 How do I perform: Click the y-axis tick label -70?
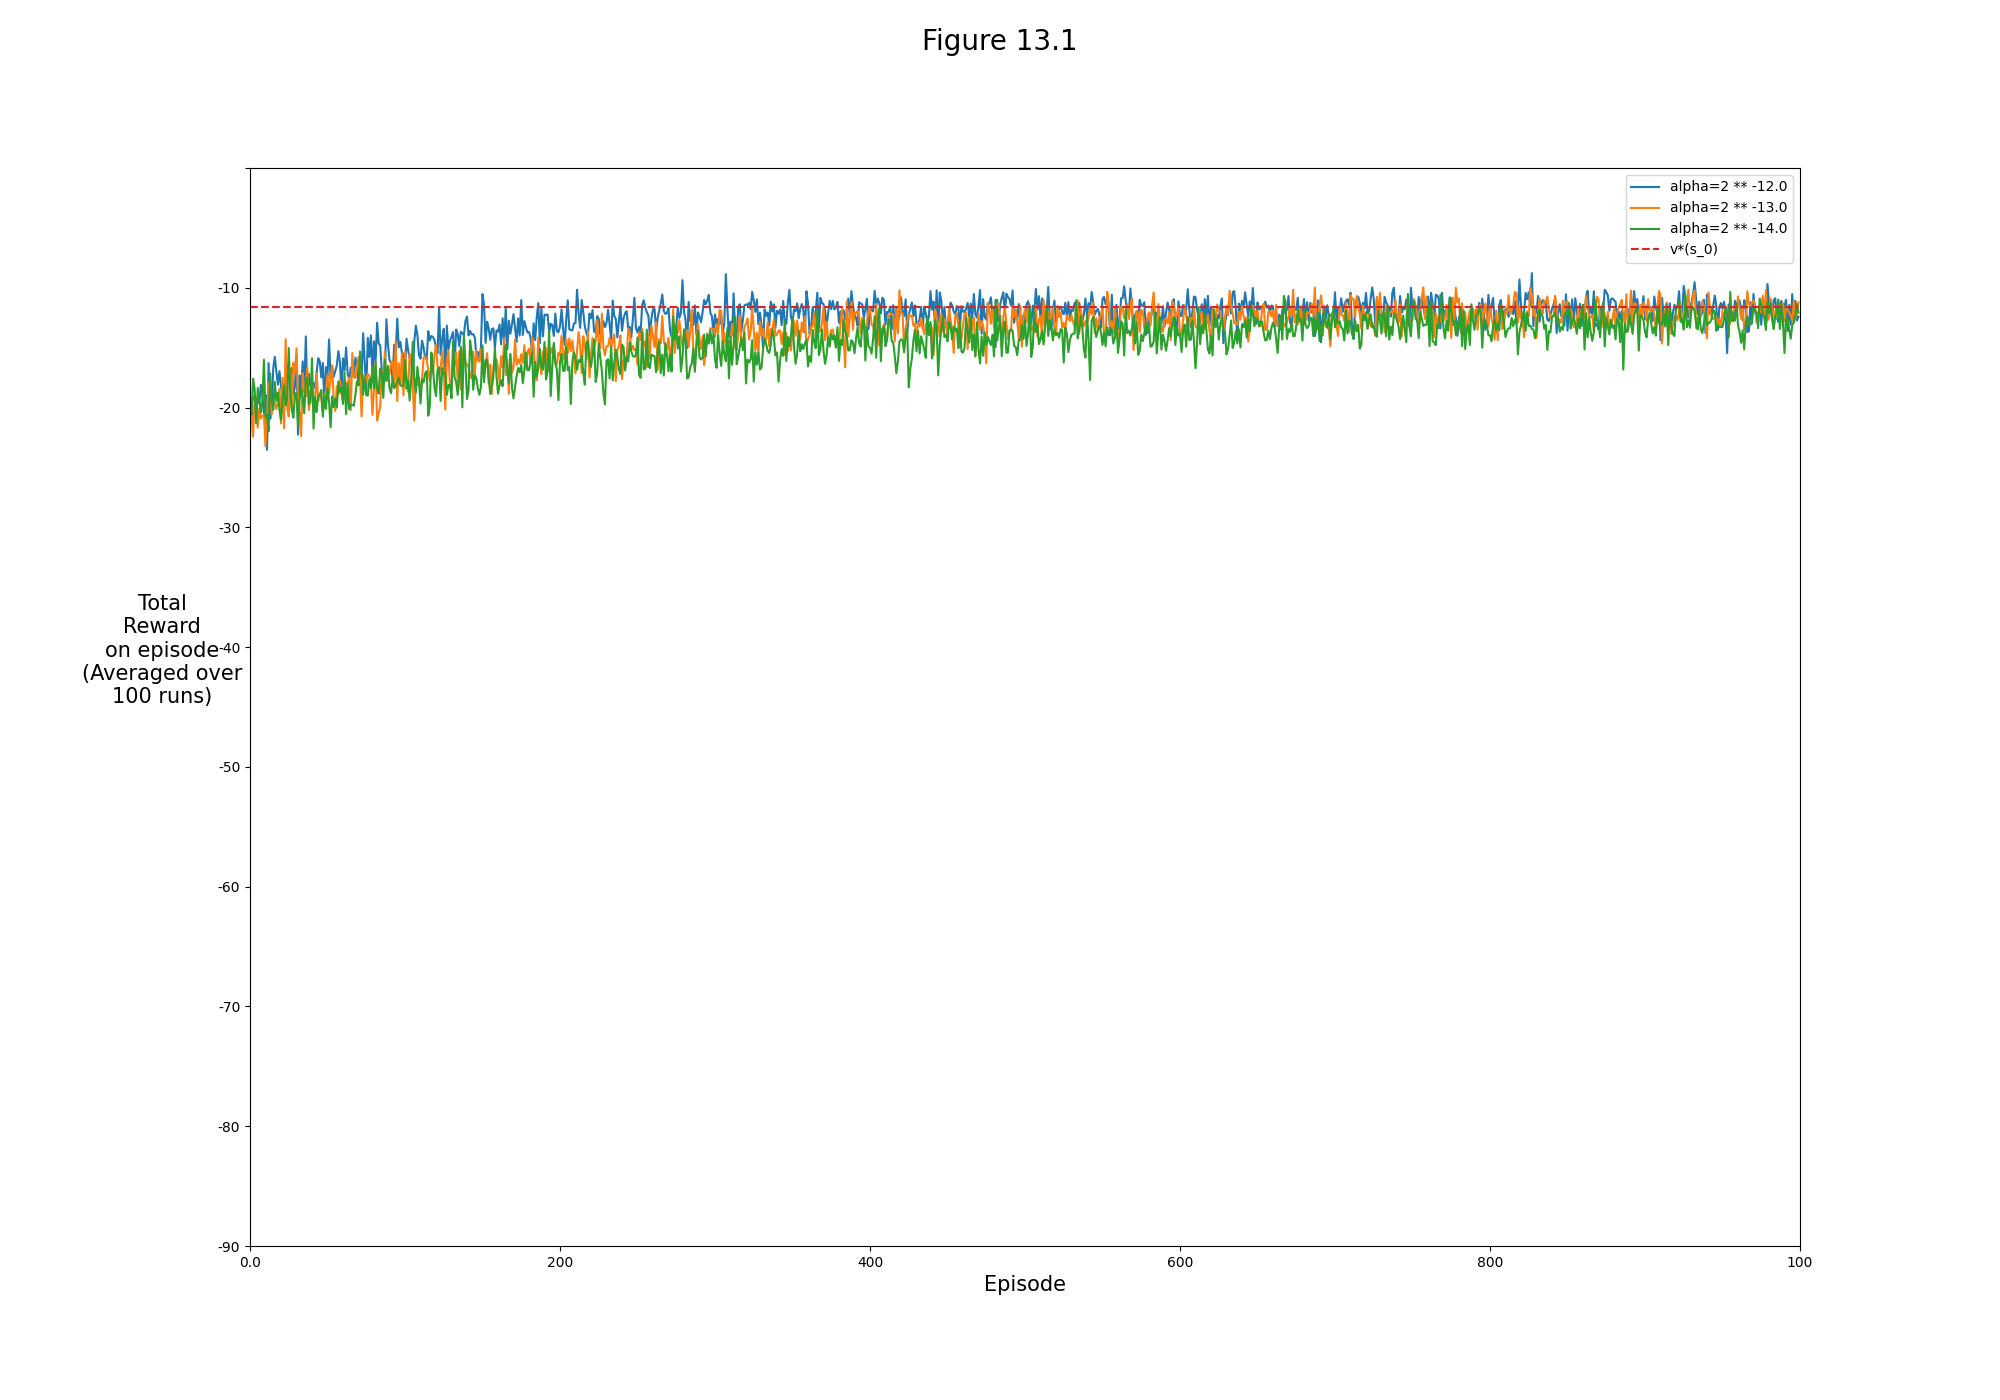(x=229, y=1007)
